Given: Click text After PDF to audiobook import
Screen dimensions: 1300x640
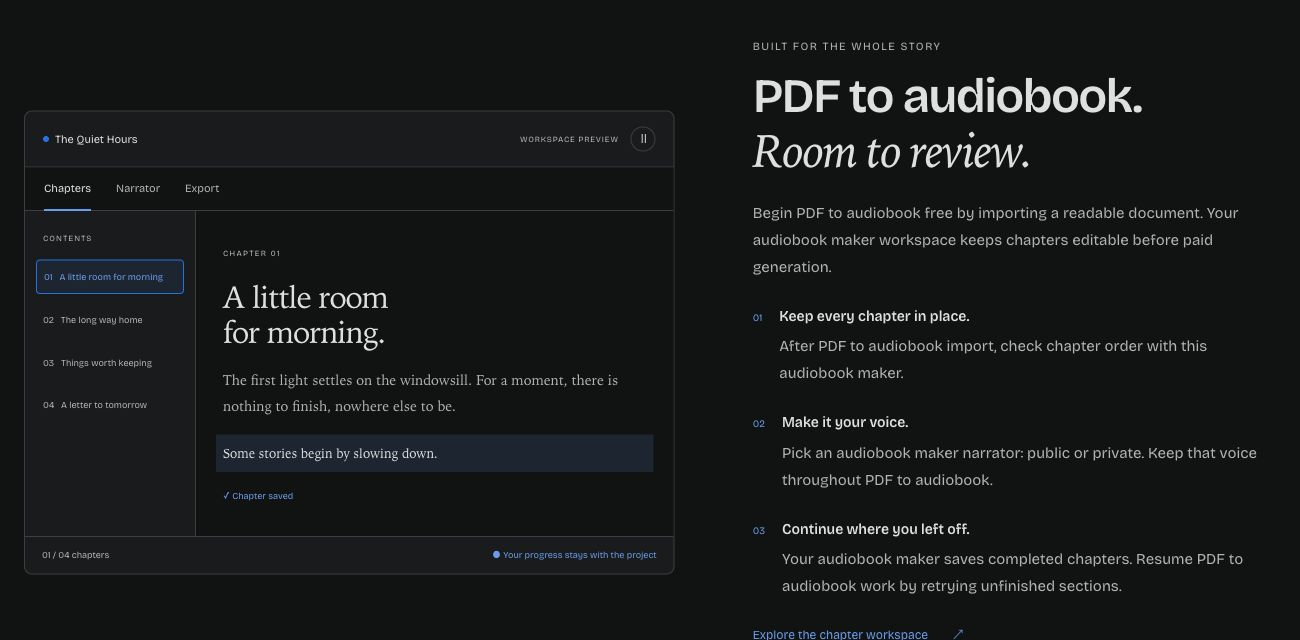Looking at the screenshot, I should [x=993, y=359].
